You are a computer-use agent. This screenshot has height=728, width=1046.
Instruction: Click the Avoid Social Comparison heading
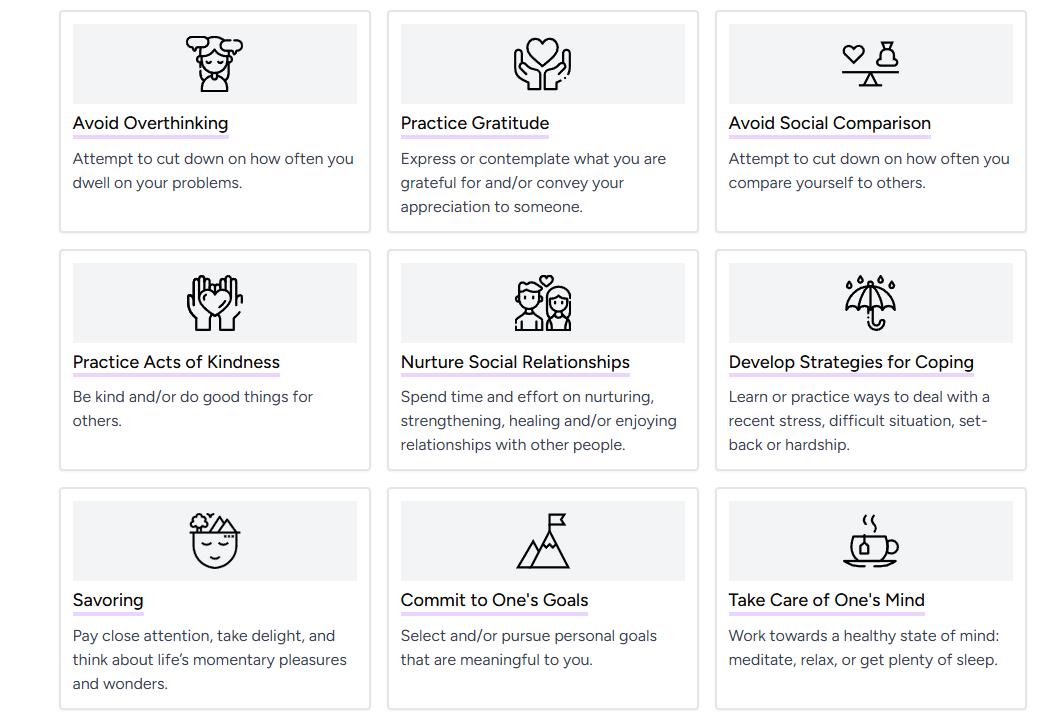(x=829, y=123)
